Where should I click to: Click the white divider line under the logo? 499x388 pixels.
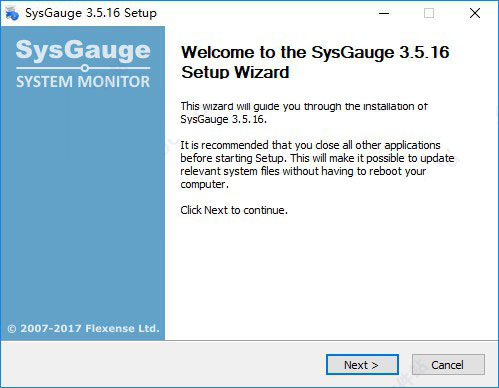pos(83,68)
